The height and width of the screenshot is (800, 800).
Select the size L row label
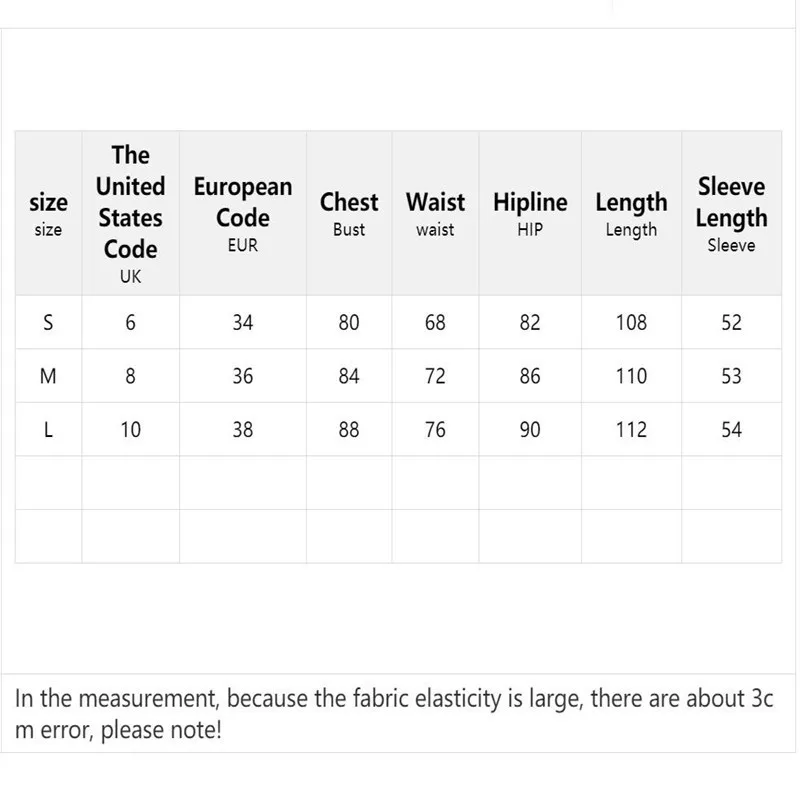click(x=48, y=430)
